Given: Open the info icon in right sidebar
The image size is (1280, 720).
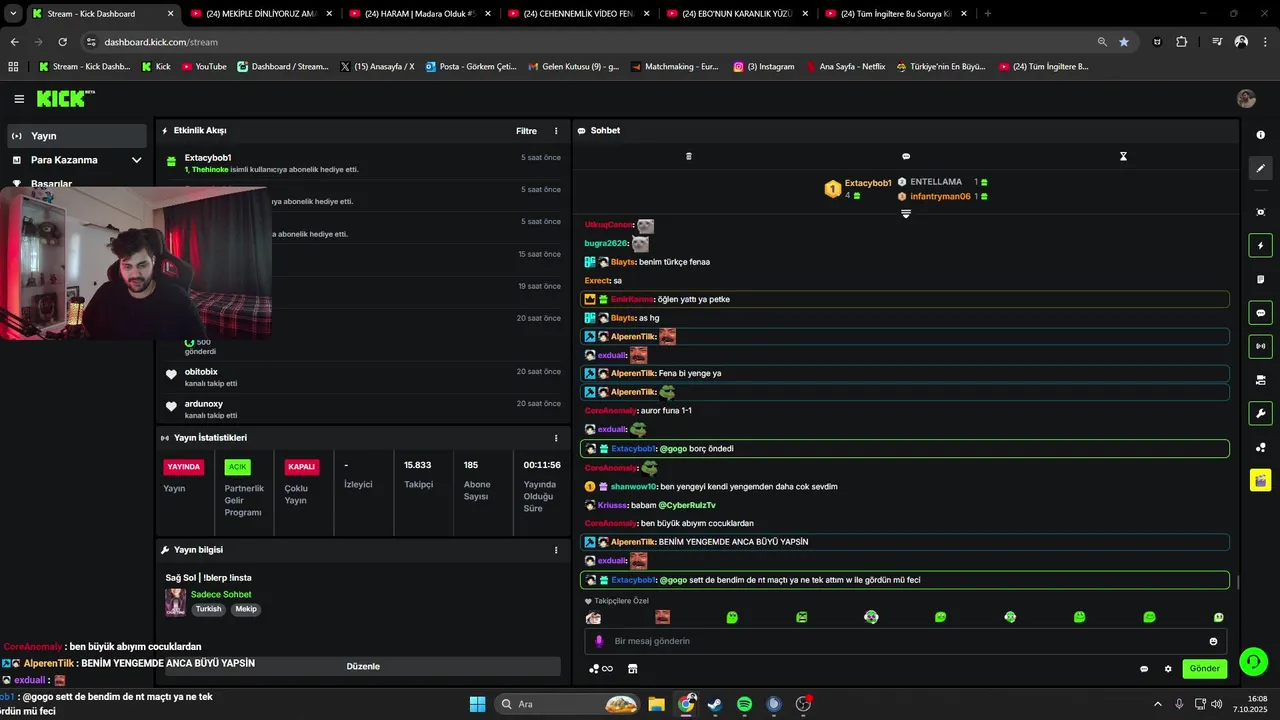Looking at the screenshot, I should point(1260,135).
